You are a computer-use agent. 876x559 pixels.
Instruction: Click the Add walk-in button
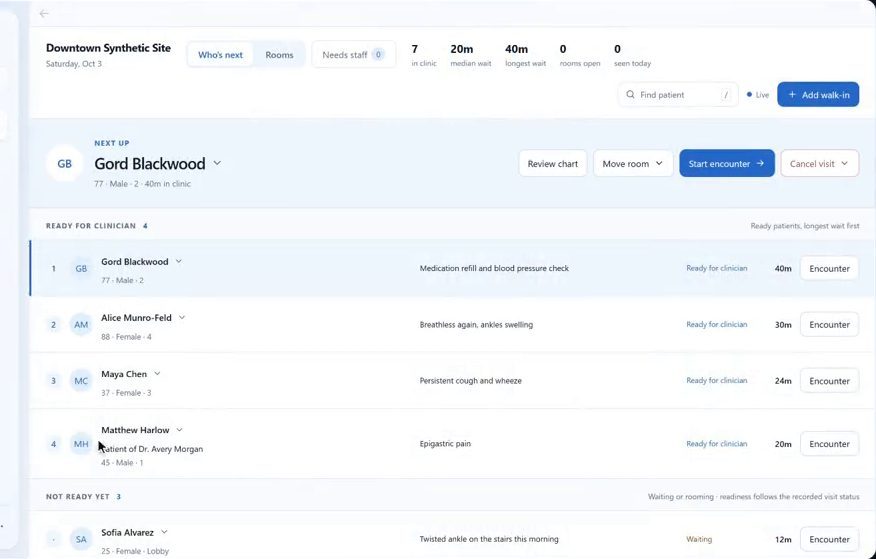tap(818, 95)
